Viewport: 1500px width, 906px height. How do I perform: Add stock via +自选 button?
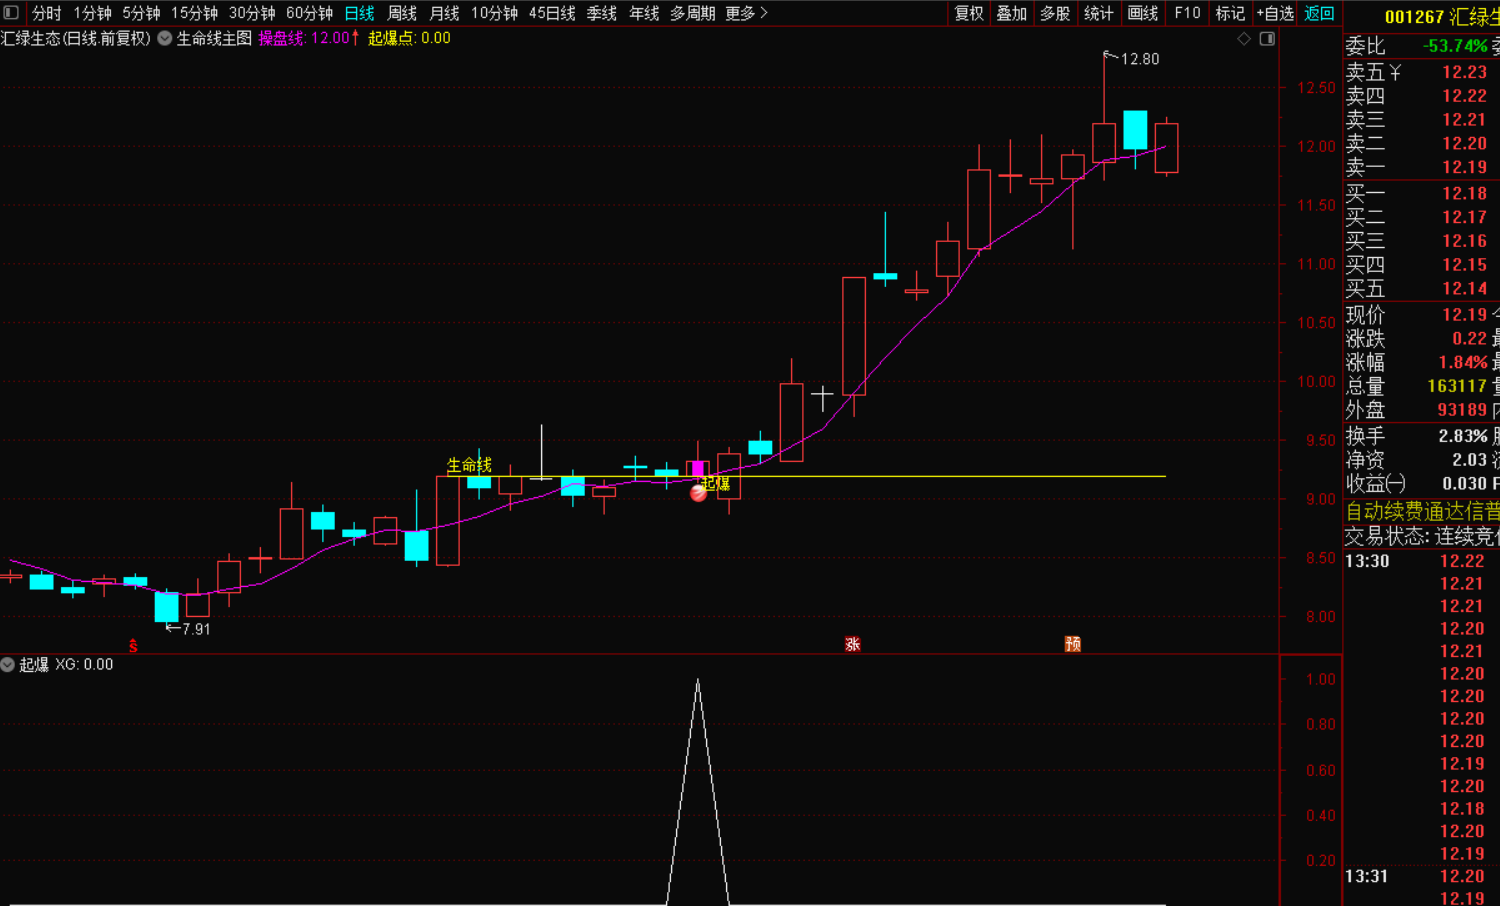tap(1275, 13)
